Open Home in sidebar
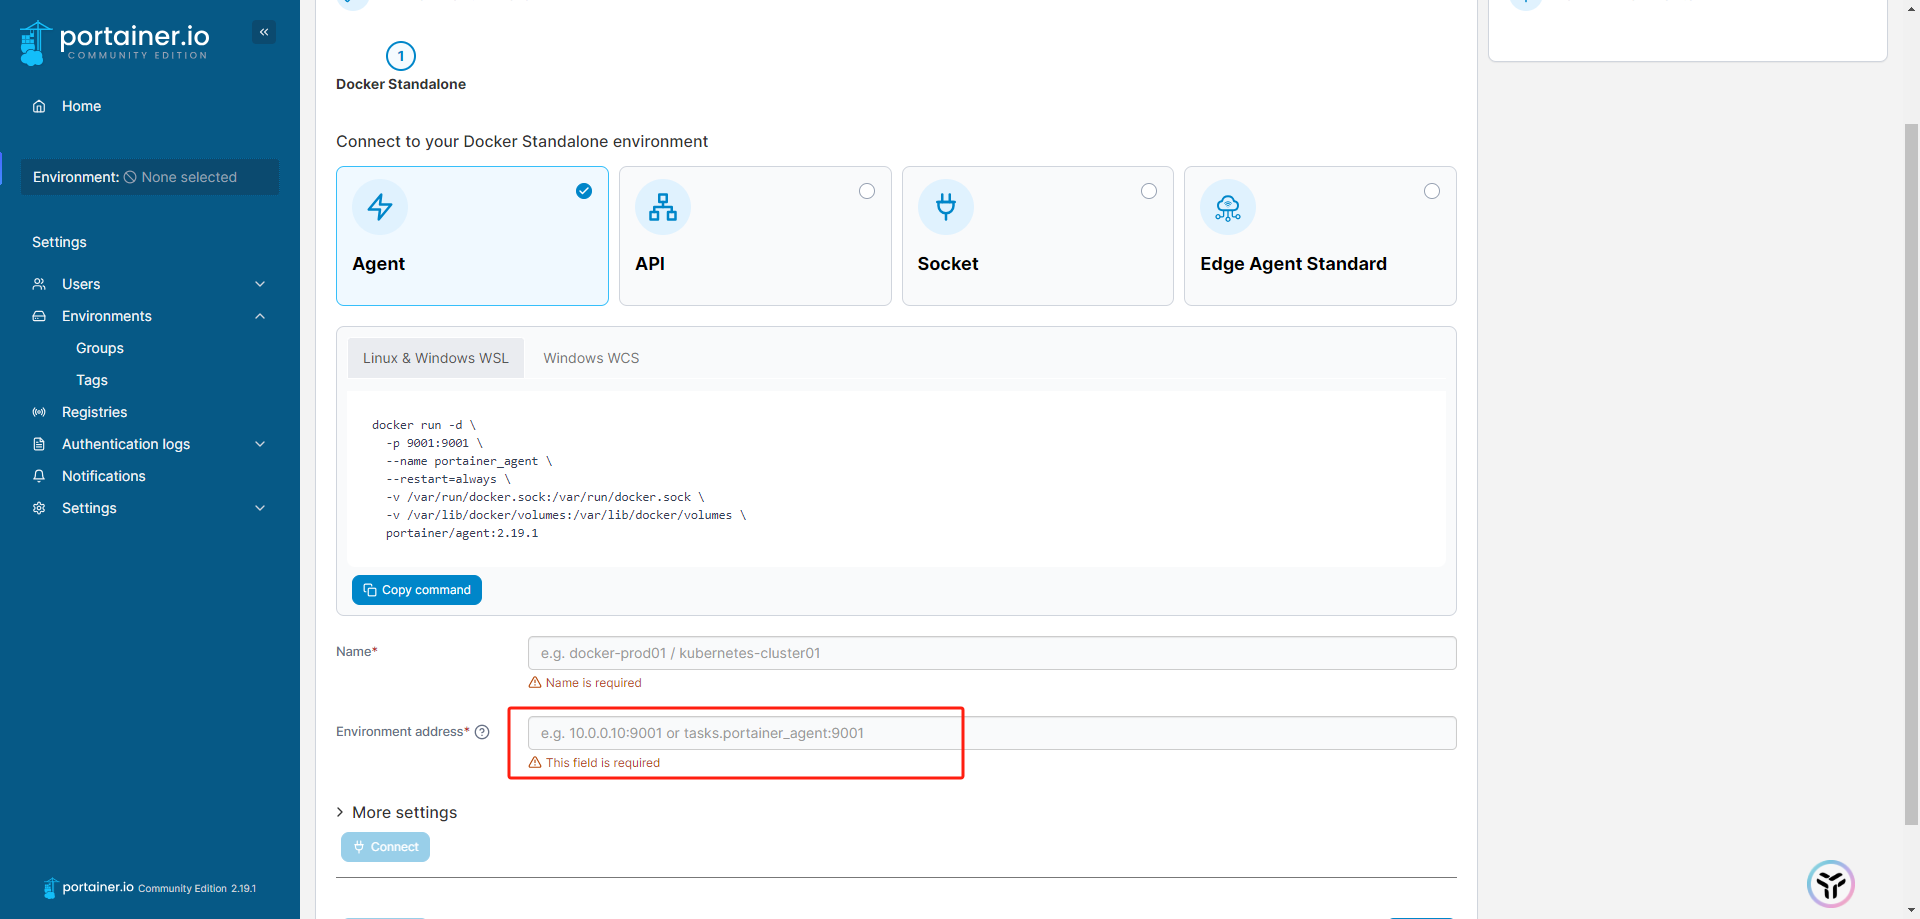The width and height of the screenshot is (1920, 919). pos(81,106)
